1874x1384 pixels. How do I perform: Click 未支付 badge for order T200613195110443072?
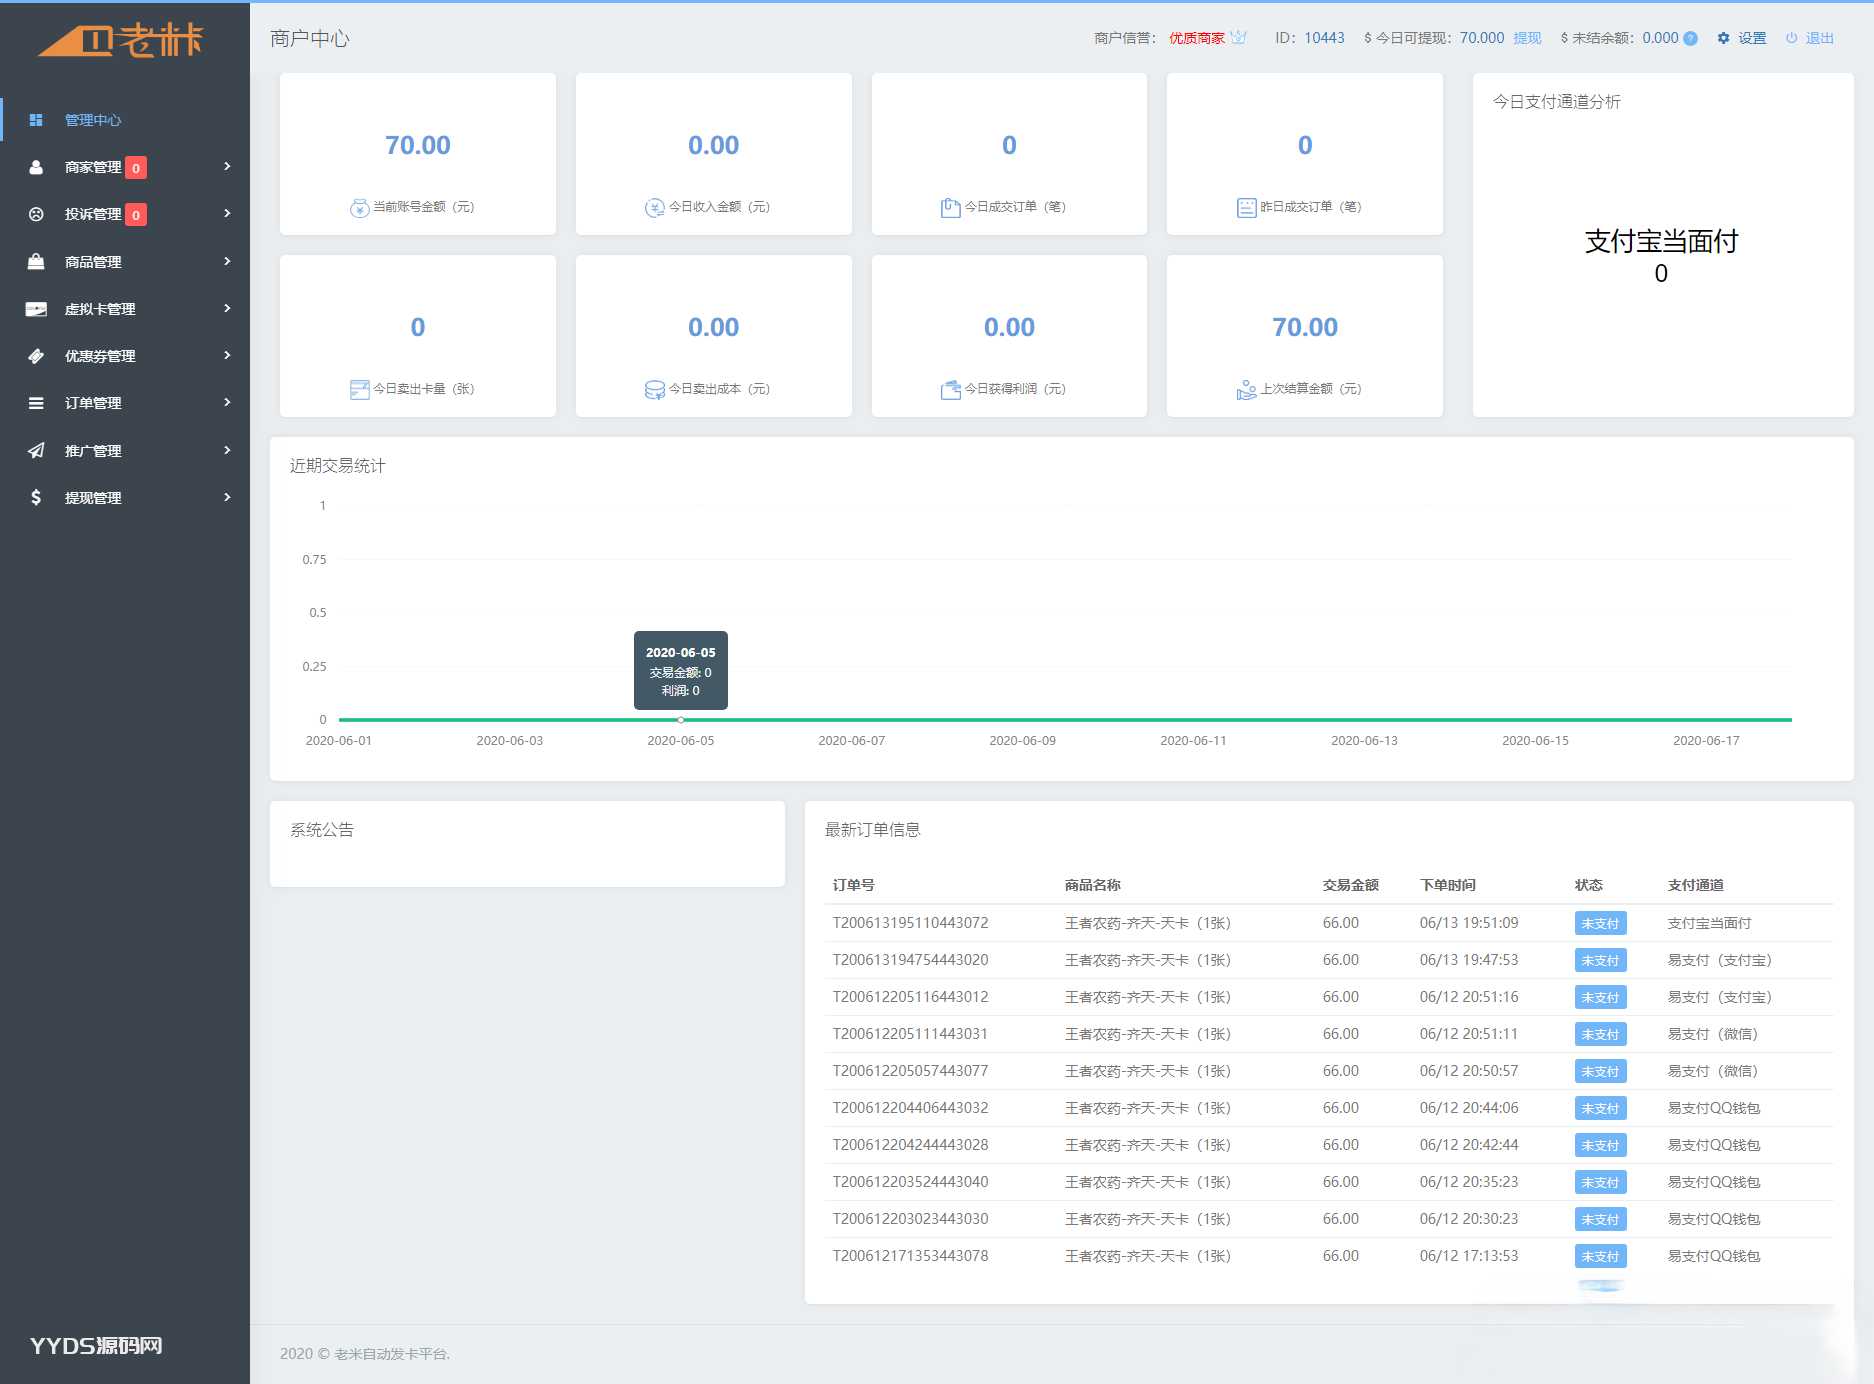(1599, 923)
